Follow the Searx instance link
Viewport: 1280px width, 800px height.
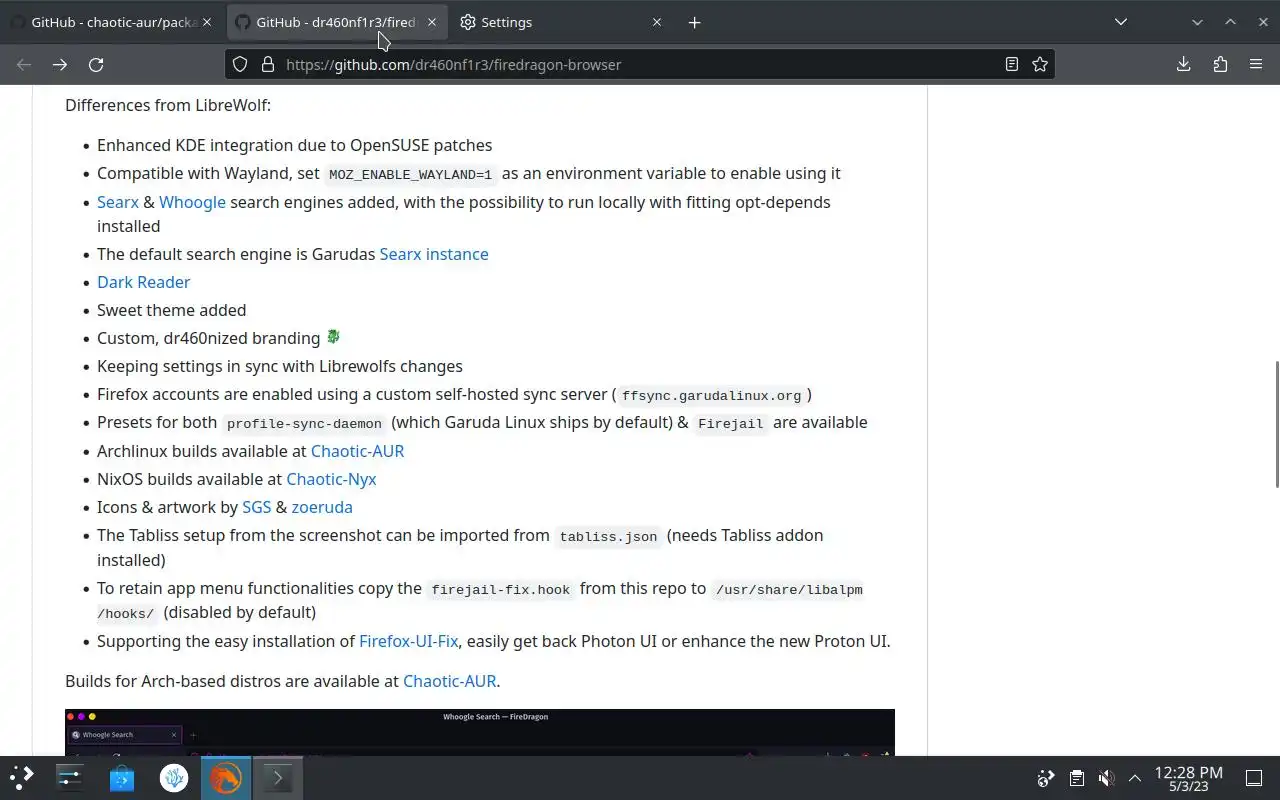(434, 254)
